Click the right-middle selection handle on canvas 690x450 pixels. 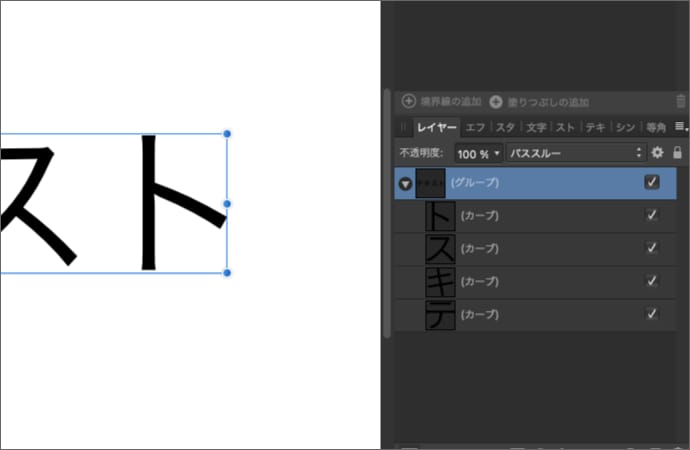(227, 203)
